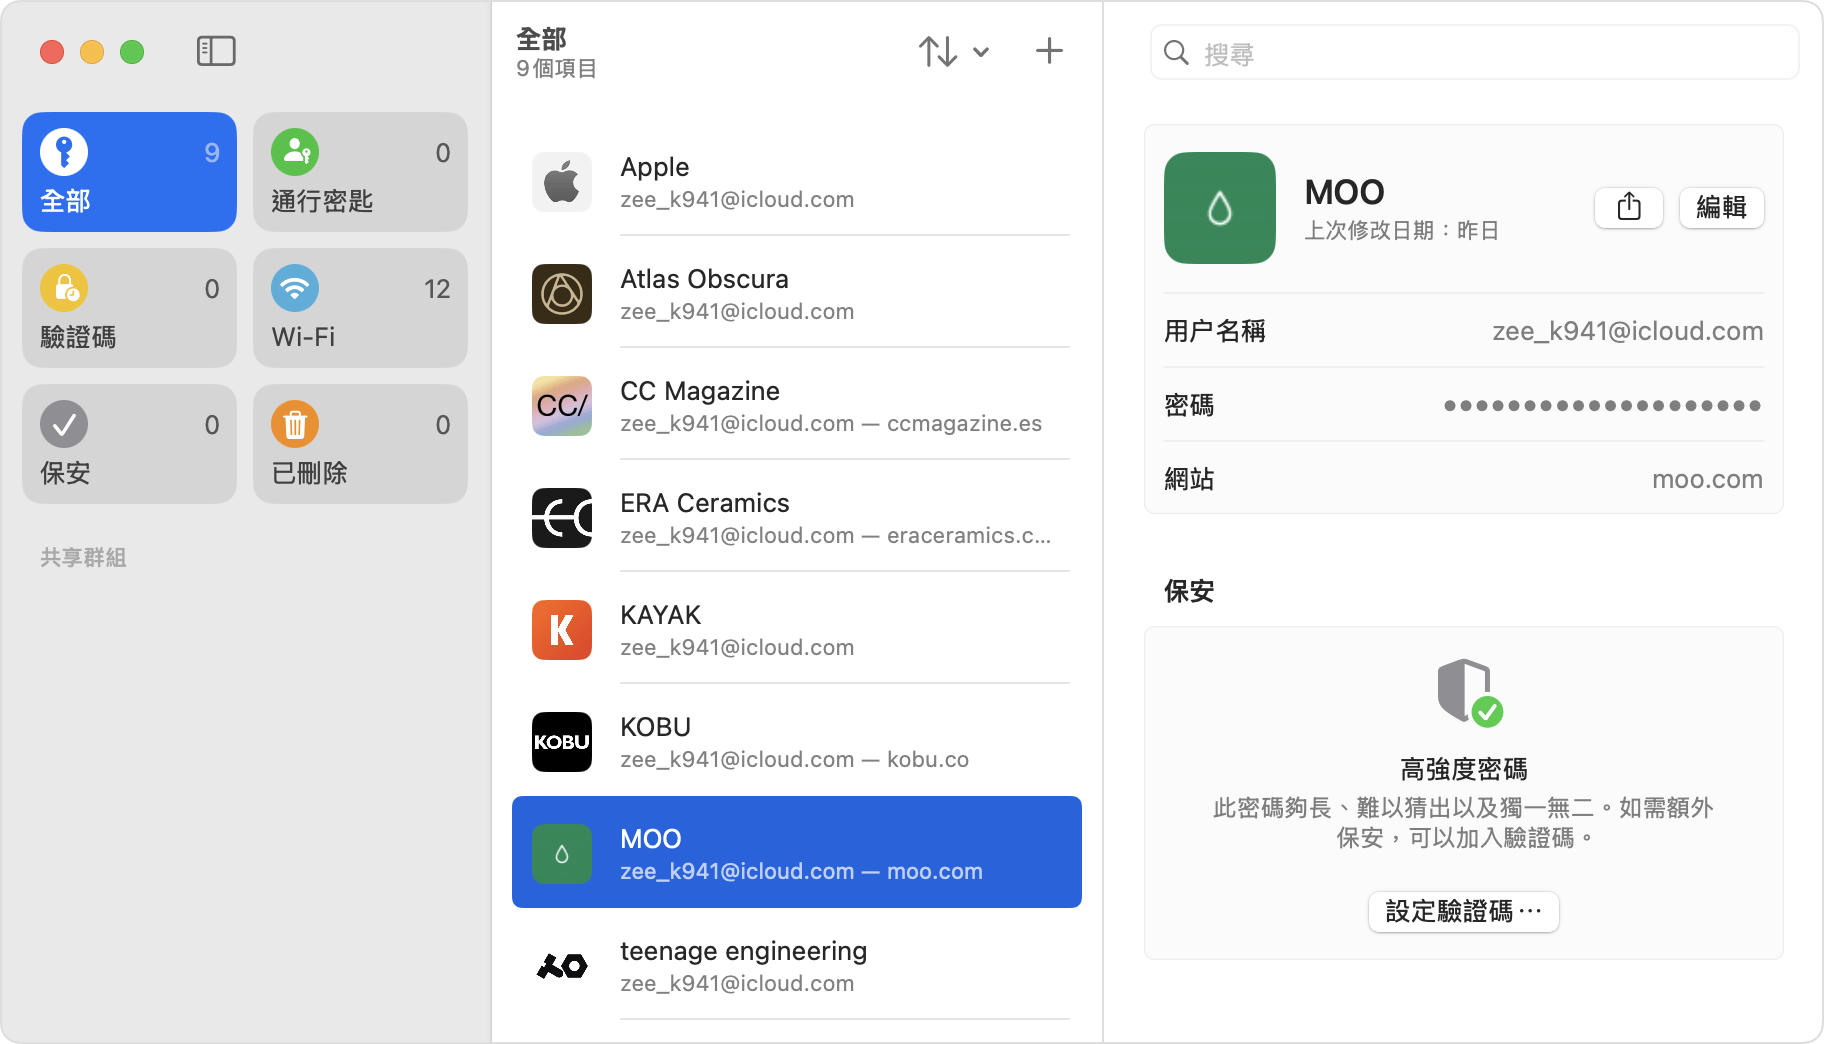Open the 全部 (All) passwords category
The height and width of the screenshot is (1044, 1824).
click(129, 172)
